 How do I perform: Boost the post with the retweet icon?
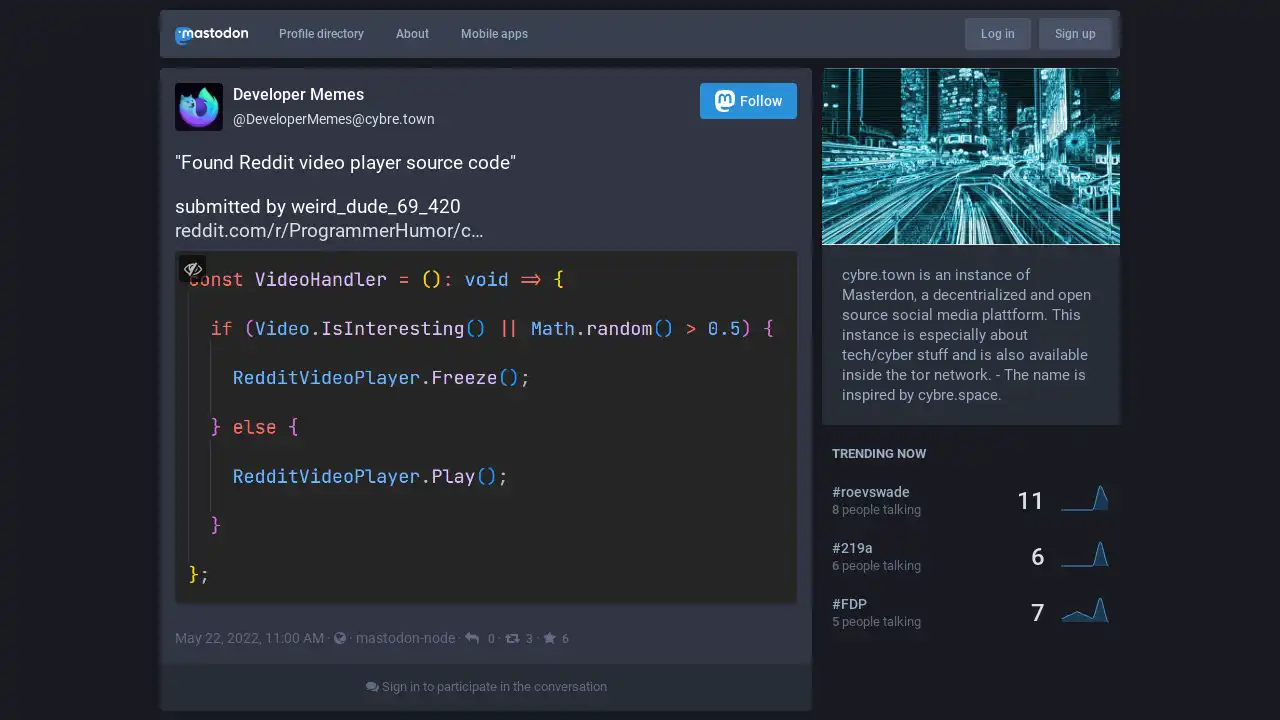(x=512, y=638)
